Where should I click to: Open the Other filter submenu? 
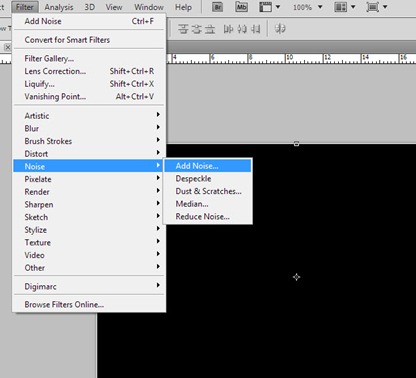click(x=89, y=268)
